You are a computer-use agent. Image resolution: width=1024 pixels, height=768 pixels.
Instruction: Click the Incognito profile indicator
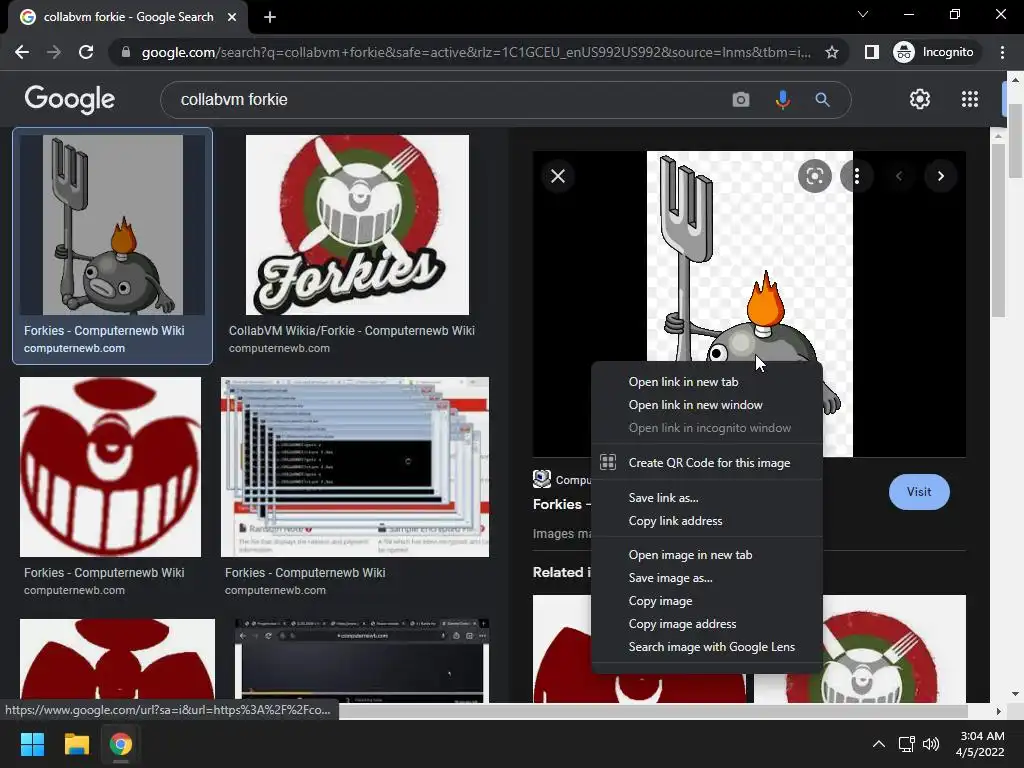point(935,52)
